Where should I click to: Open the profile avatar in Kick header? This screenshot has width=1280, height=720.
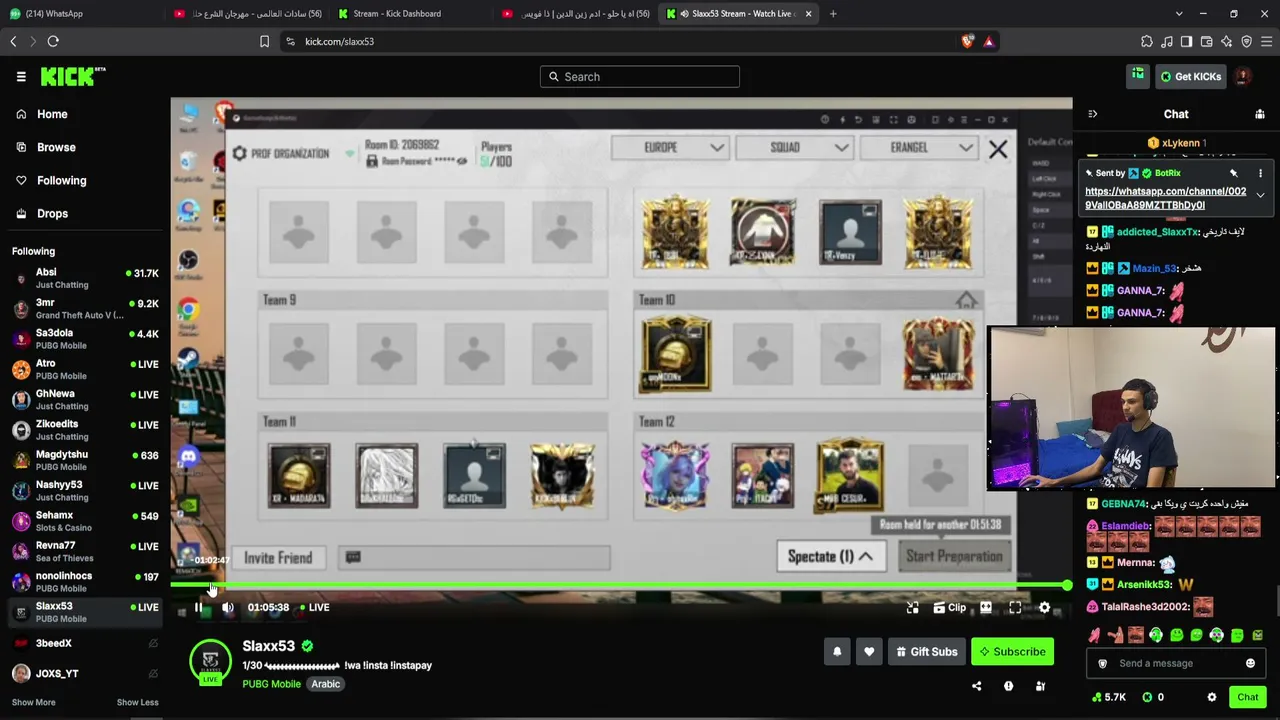1243,76
